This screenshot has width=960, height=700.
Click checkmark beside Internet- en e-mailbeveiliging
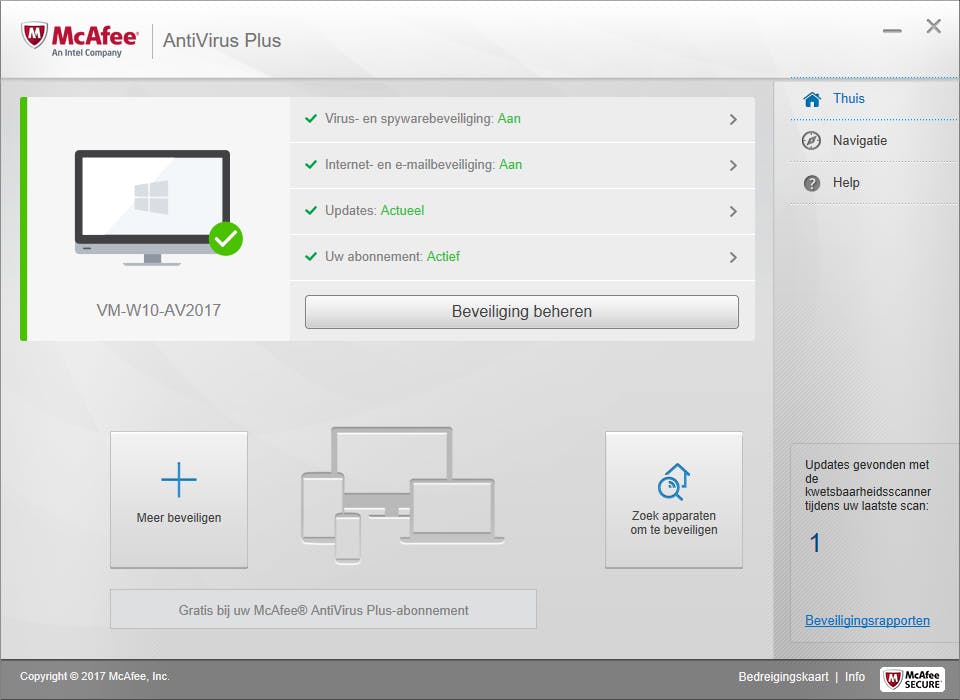[x=311, y=165]
